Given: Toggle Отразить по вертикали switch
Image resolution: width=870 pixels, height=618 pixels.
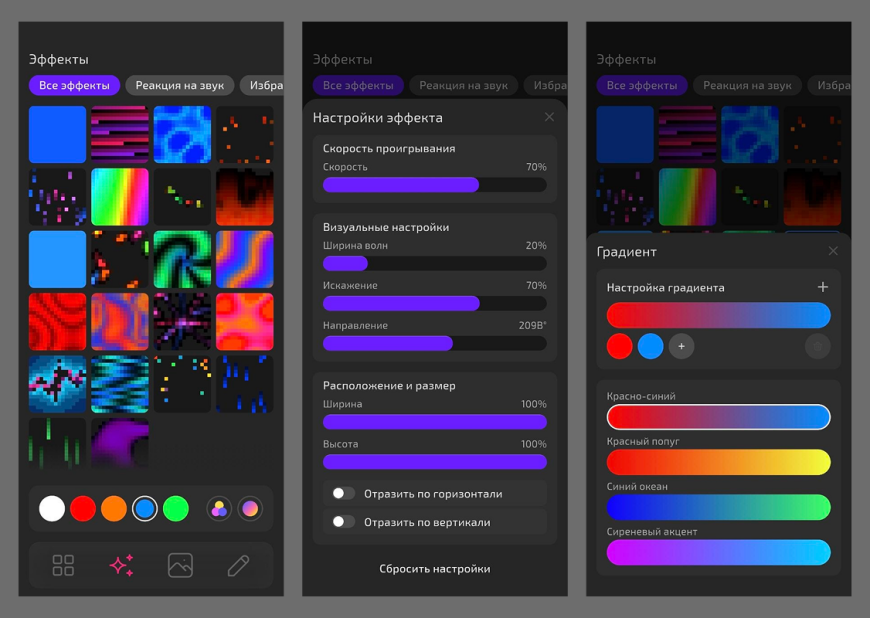Looking at the screenshot, I should pyautogui.click(x=343, y=521).
